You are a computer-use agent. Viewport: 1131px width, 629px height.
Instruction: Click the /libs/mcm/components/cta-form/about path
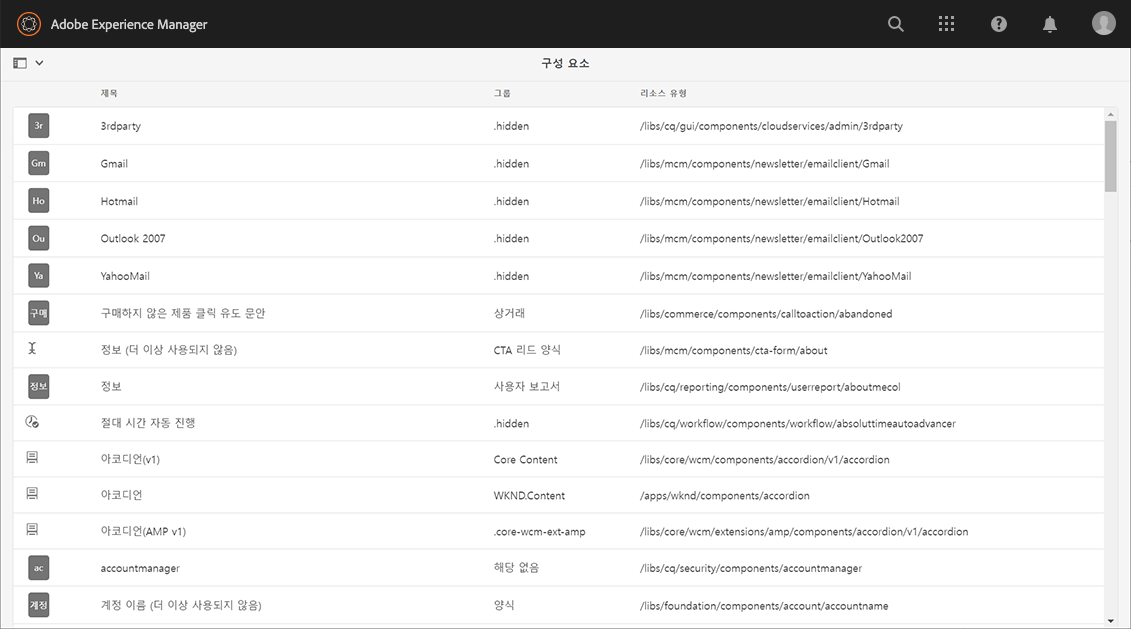[734, 351]
